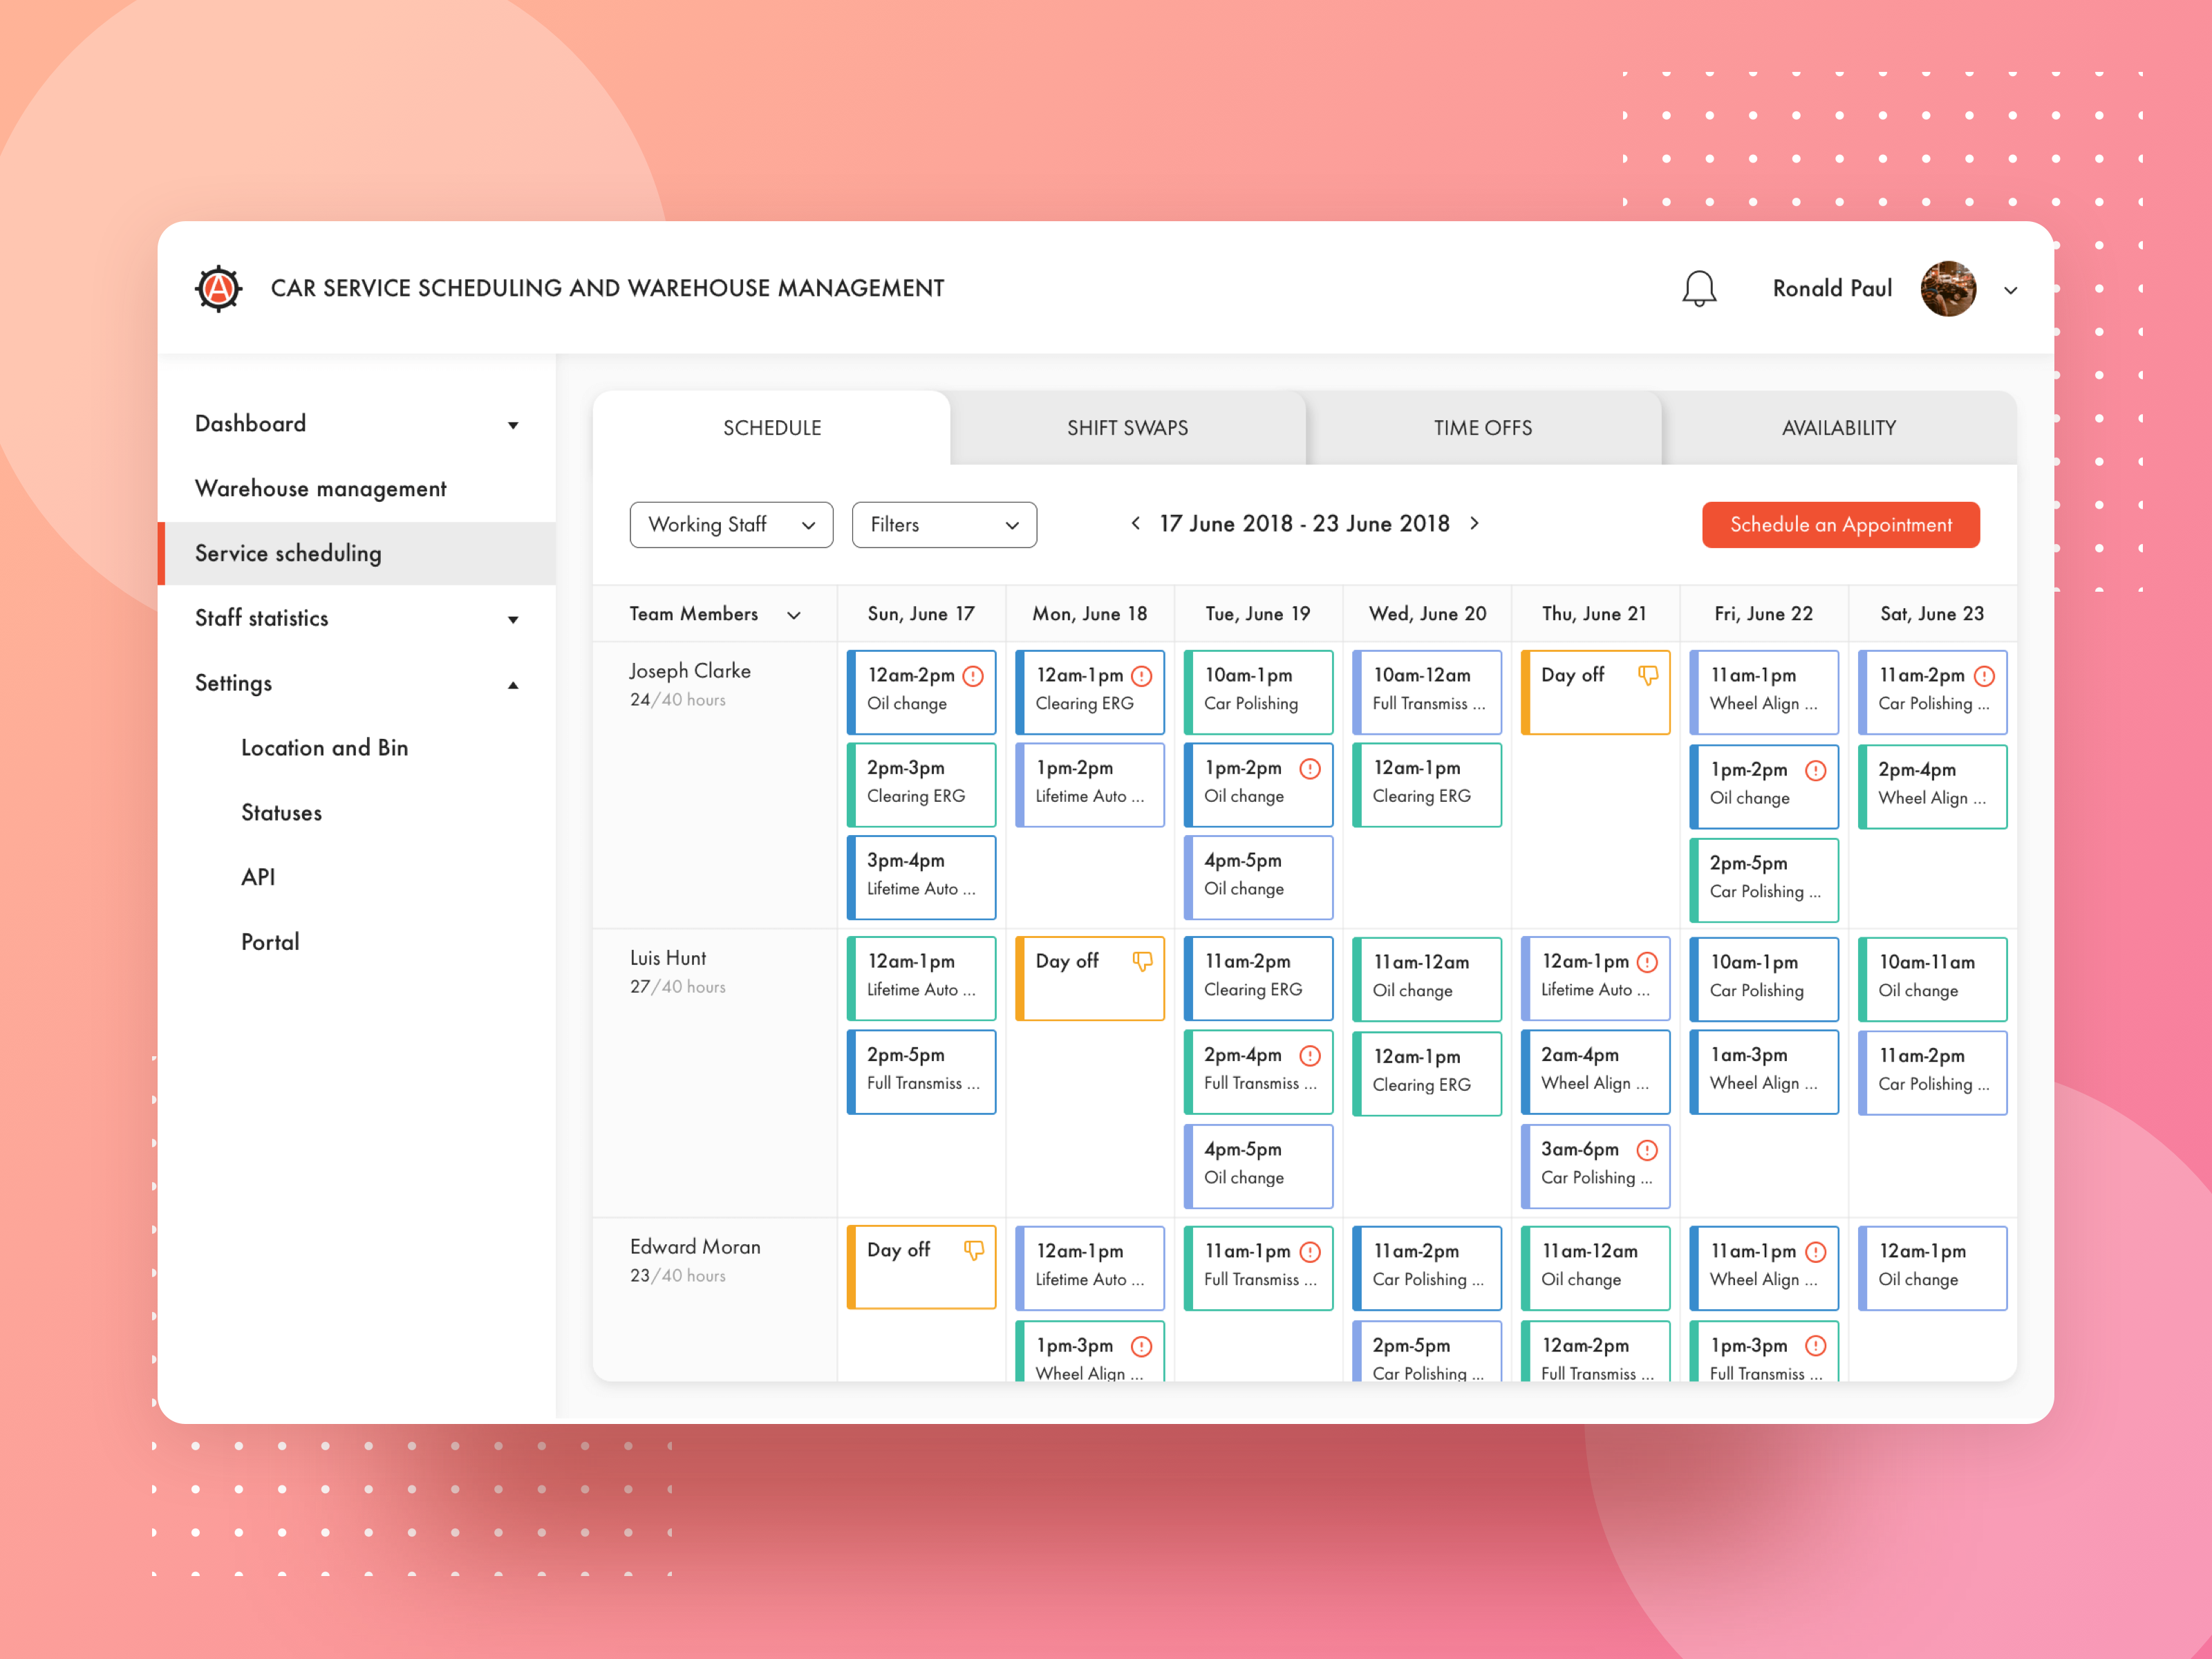Go to next week with right arrow

tap(1474, 523)
